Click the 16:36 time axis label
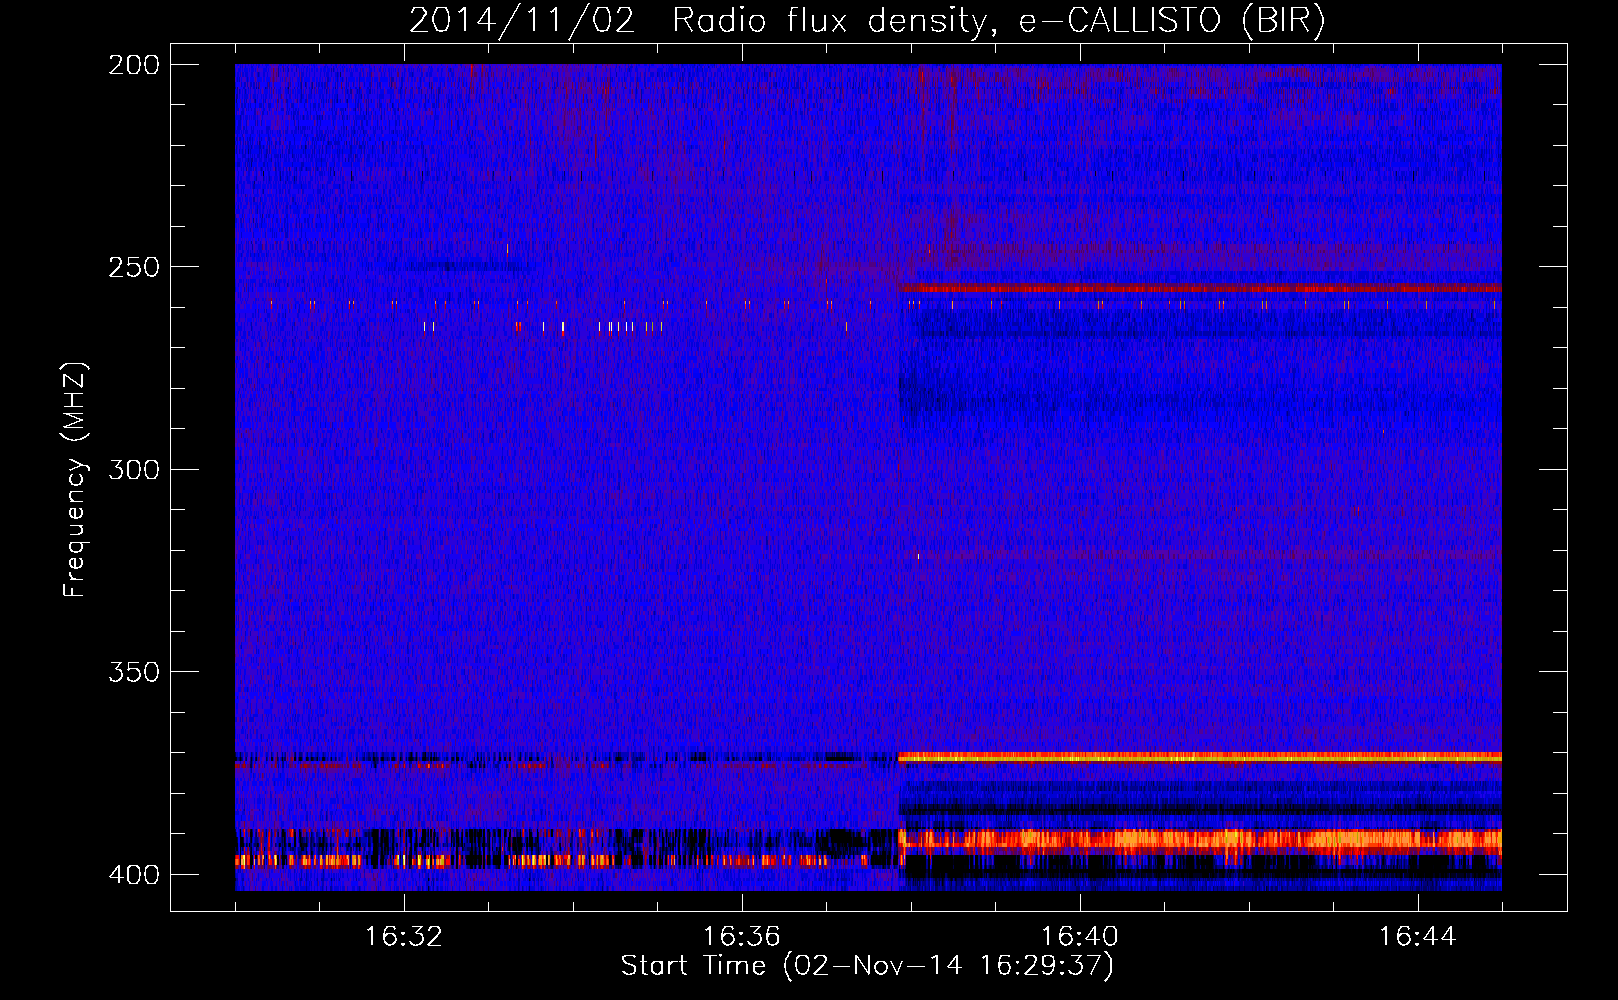 [742, 937]
